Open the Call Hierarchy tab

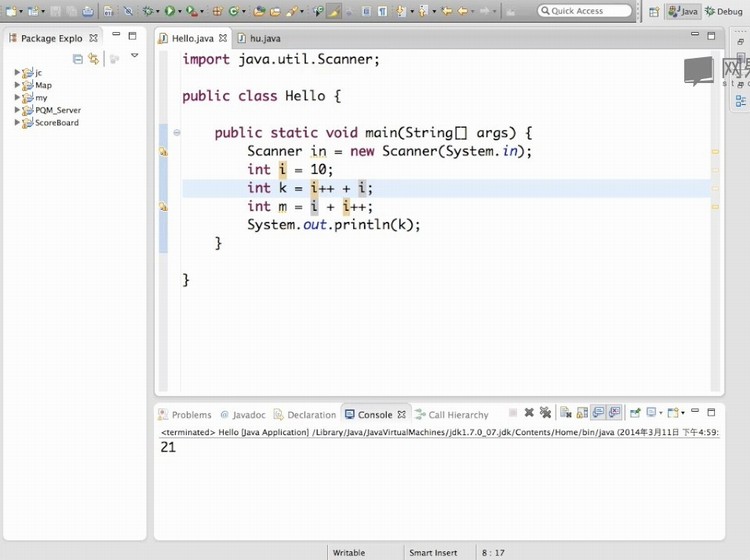point(452,415)
